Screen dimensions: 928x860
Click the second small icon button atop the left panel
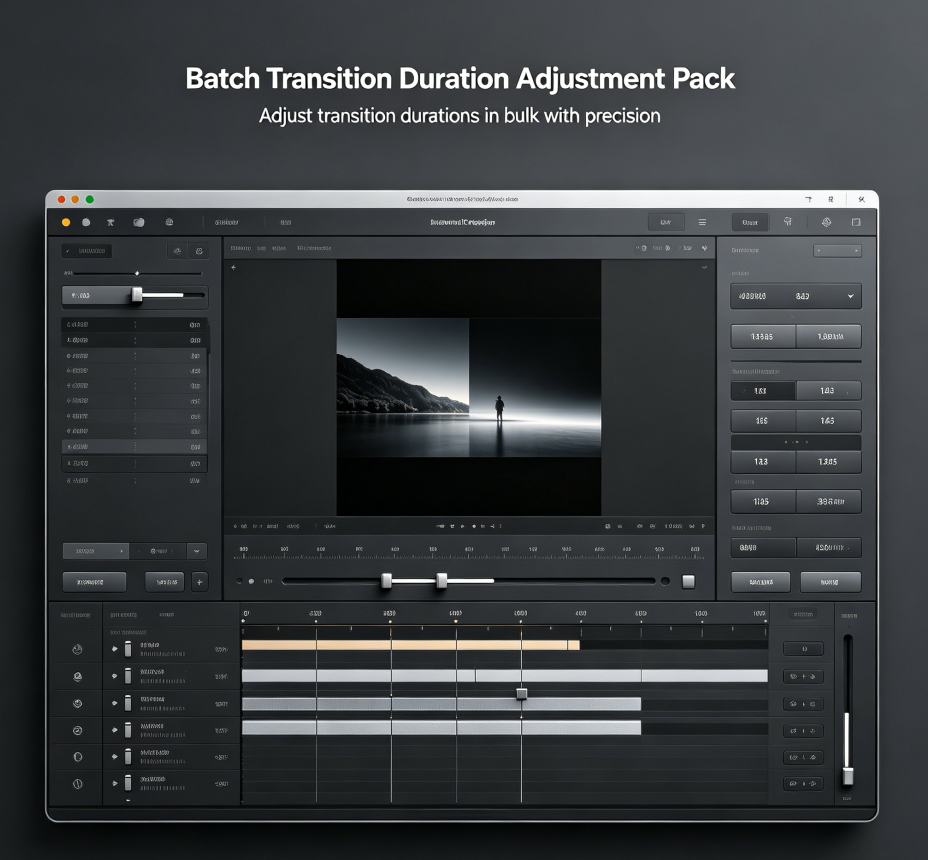pos(199,251)
